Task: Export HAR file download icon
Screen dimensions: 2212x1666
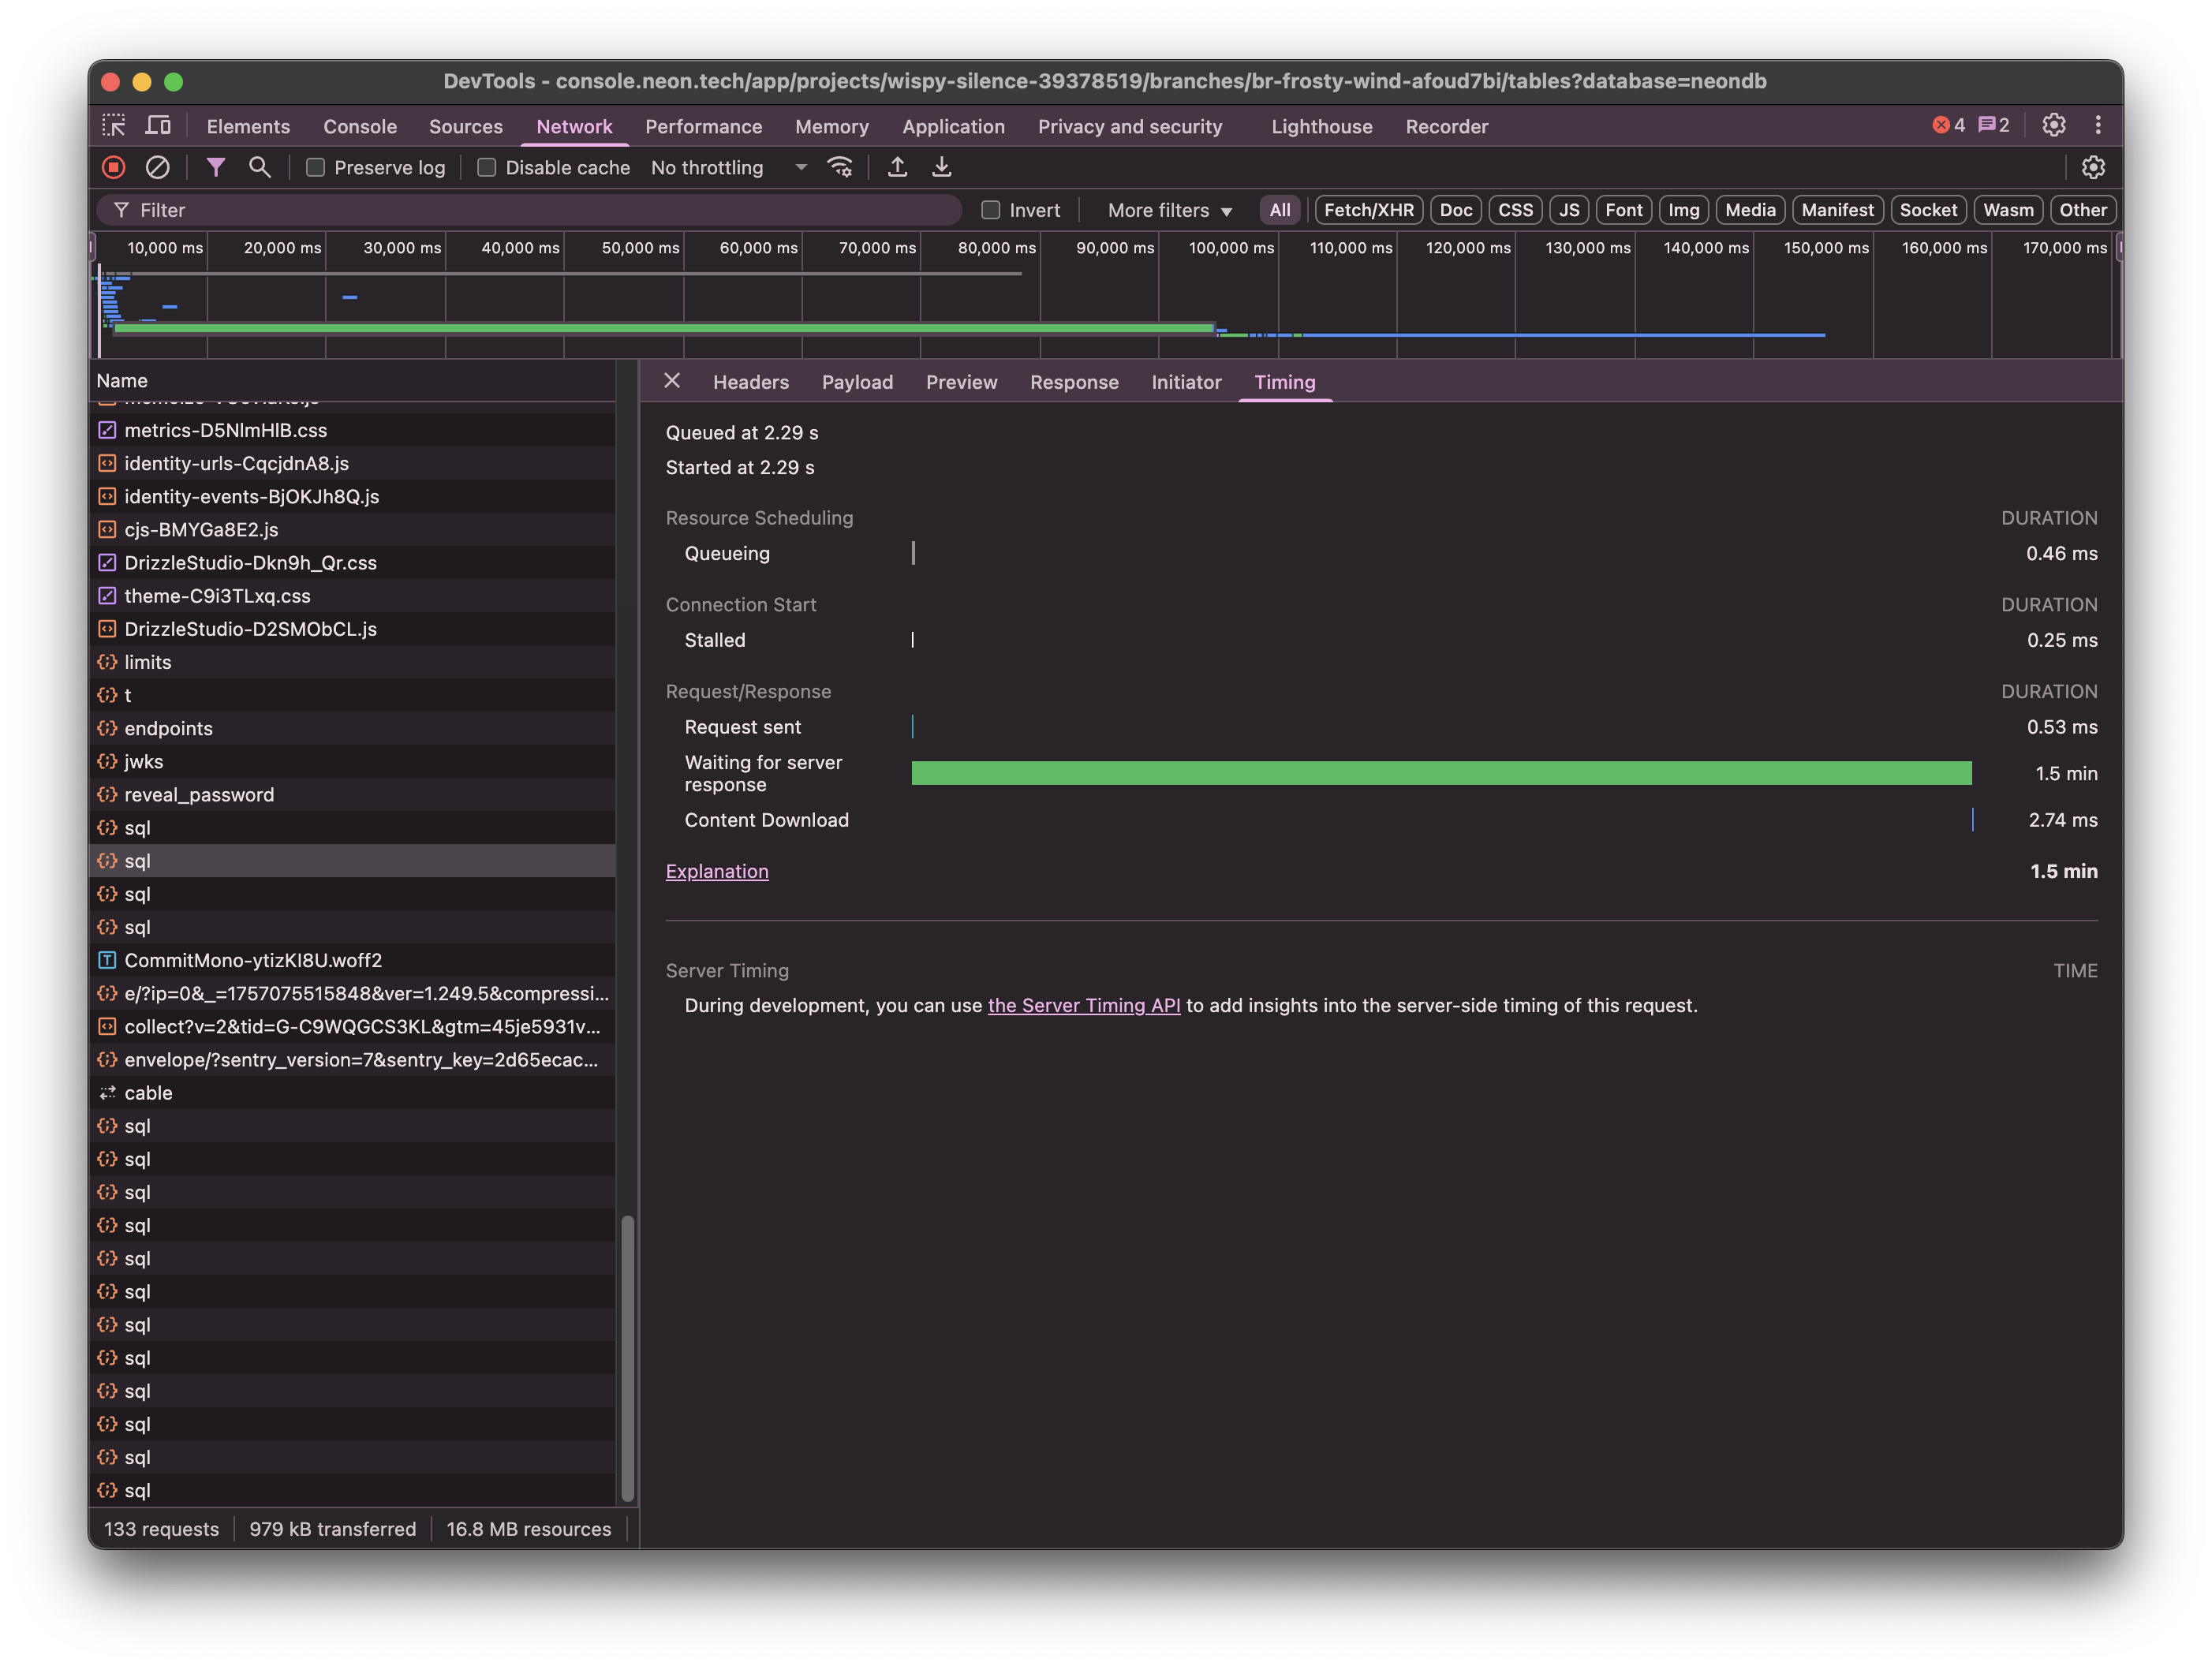Action: click(941, 168)
